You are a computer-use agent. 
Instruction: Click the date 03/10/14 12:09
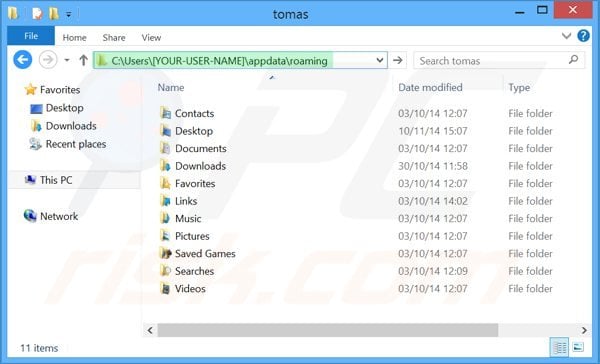433,271
